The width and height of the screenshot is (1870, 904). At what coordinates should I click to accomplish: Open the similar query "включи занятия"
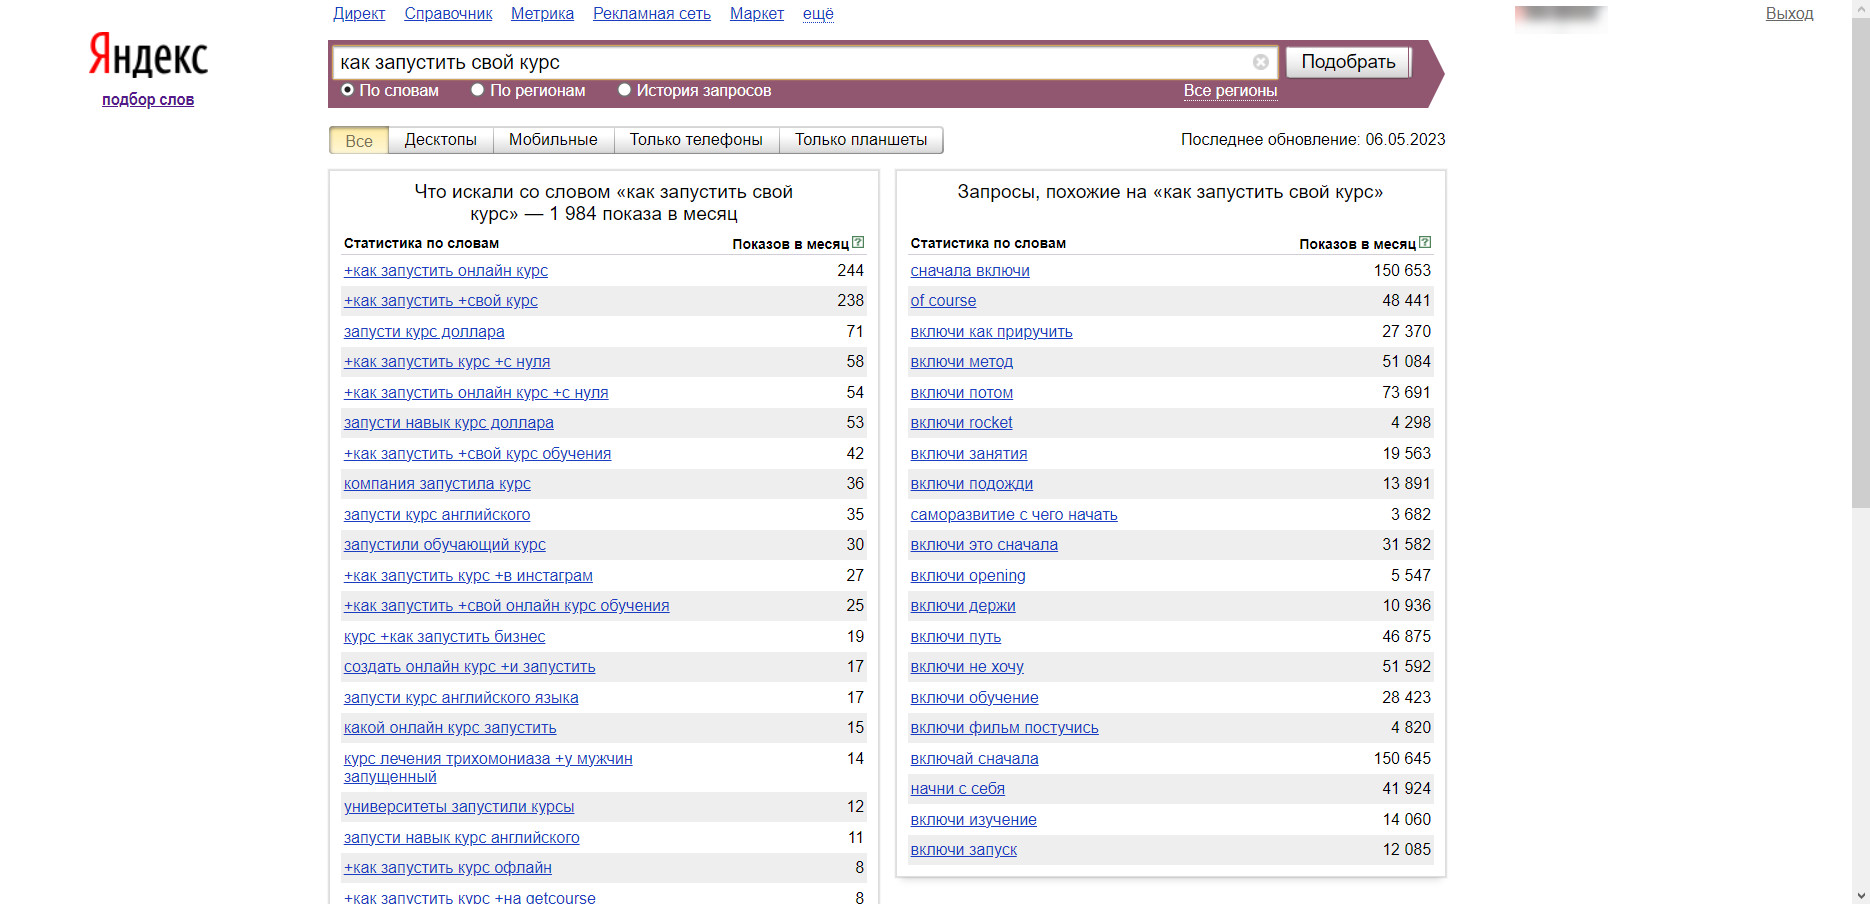(969, 454)
